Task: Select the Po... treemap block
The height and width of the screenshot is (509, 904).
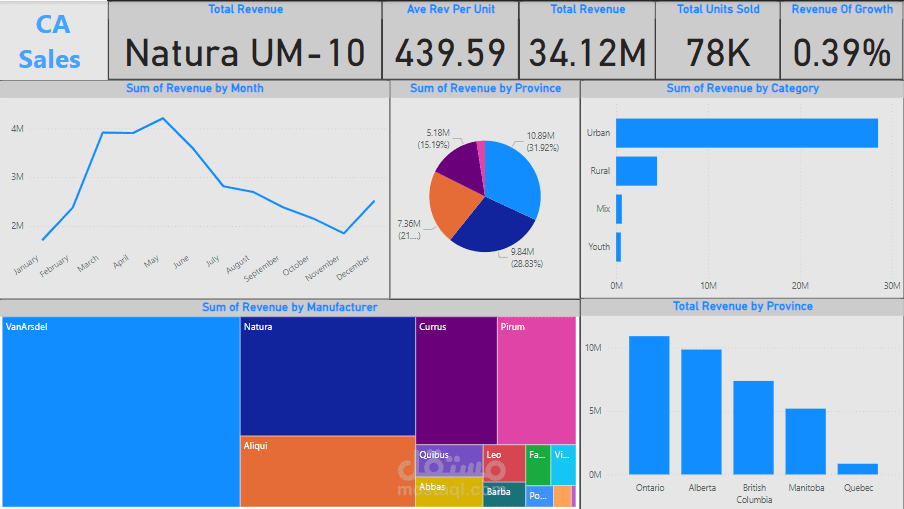Action: coord(539,496)
